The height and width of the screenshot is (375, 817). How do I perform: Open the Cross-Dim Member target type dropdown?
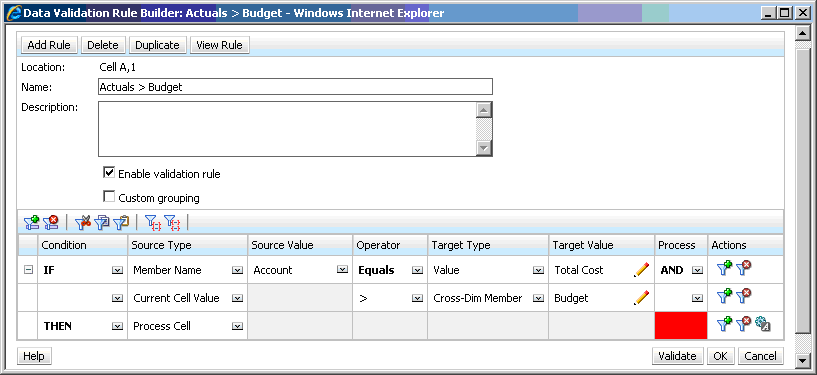(x=537, y=298)
